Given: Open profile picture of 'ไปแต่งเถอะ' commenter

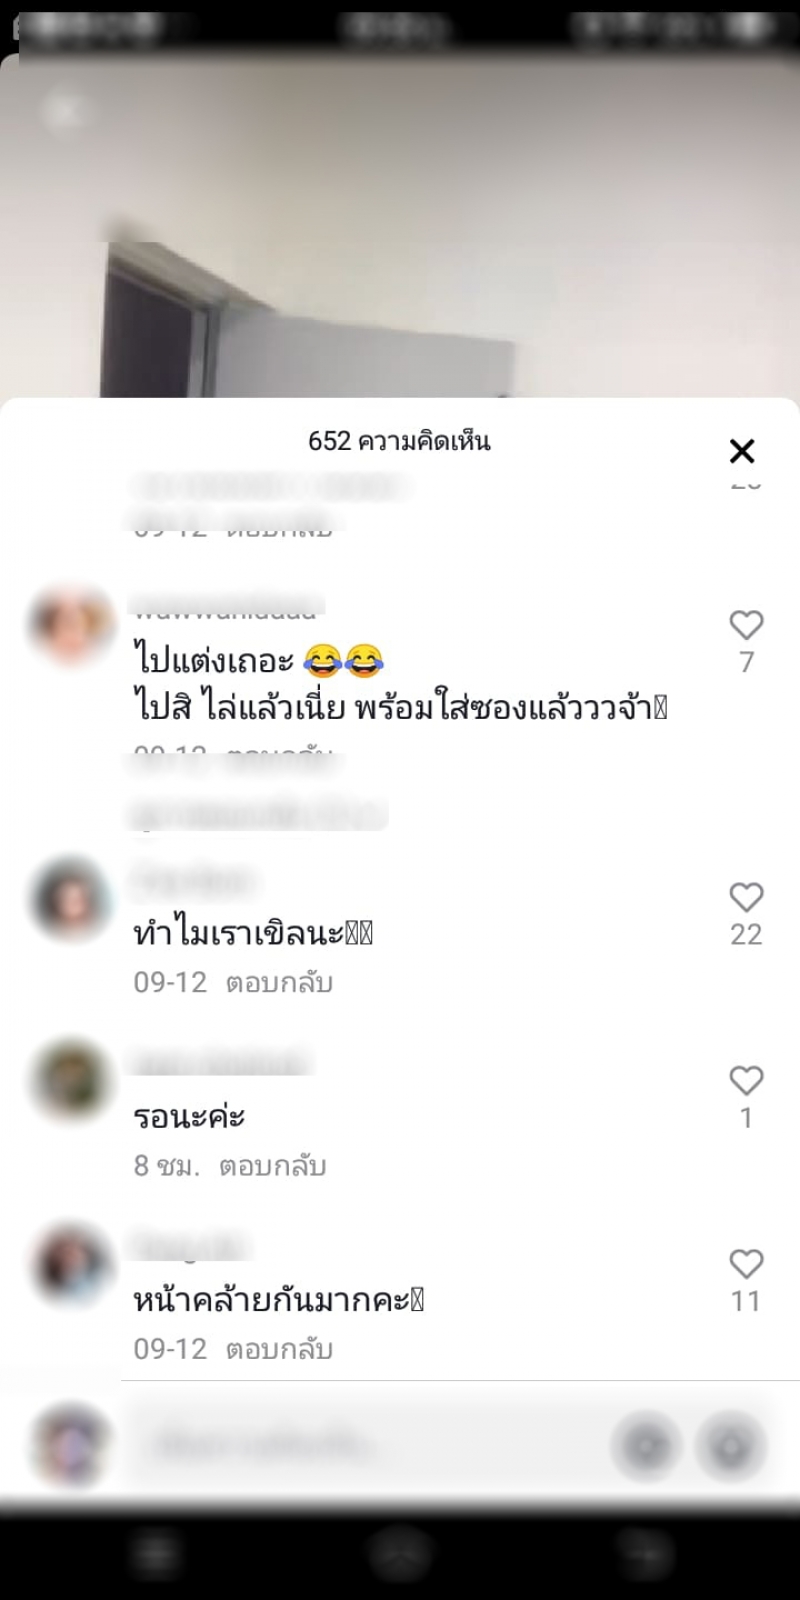Looking at the screenshot, I should point(71,627).
